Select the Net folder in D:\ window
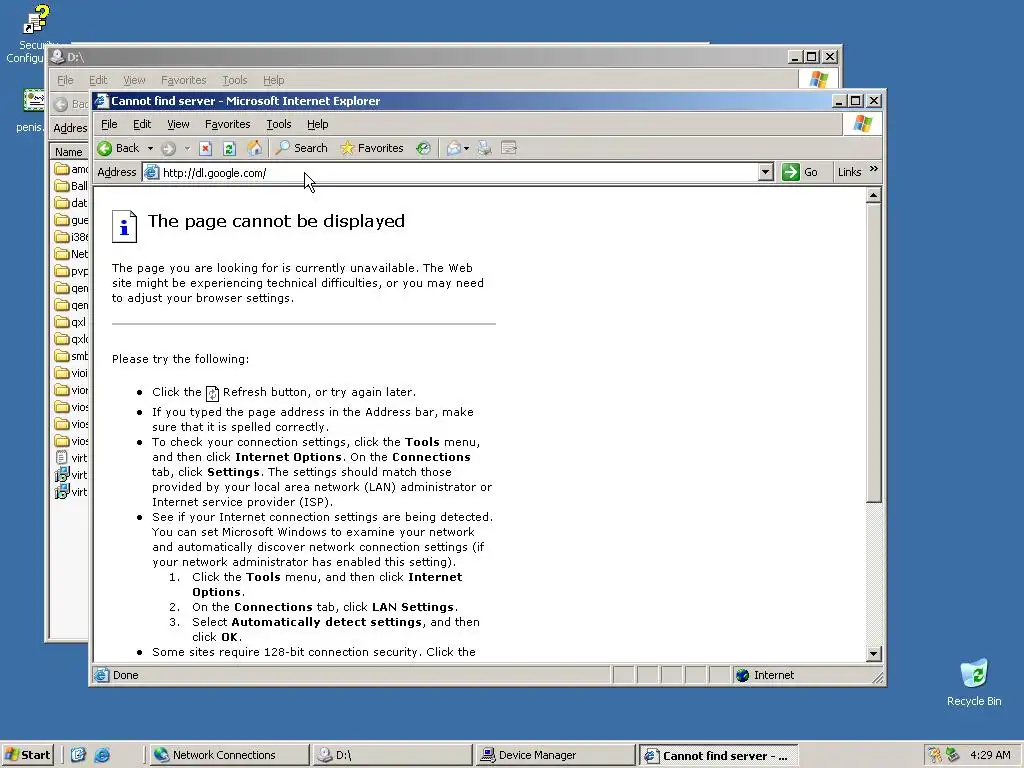Screen dimensions: 1024x768 click(71, 254)
